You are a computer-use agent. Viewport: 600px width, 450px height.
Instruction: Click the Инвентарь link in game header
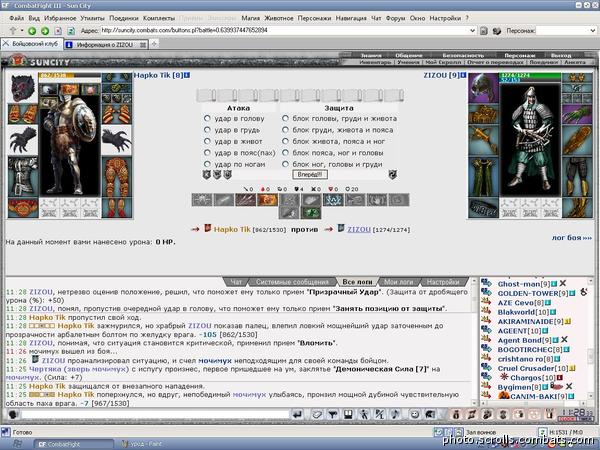point(375,62)
